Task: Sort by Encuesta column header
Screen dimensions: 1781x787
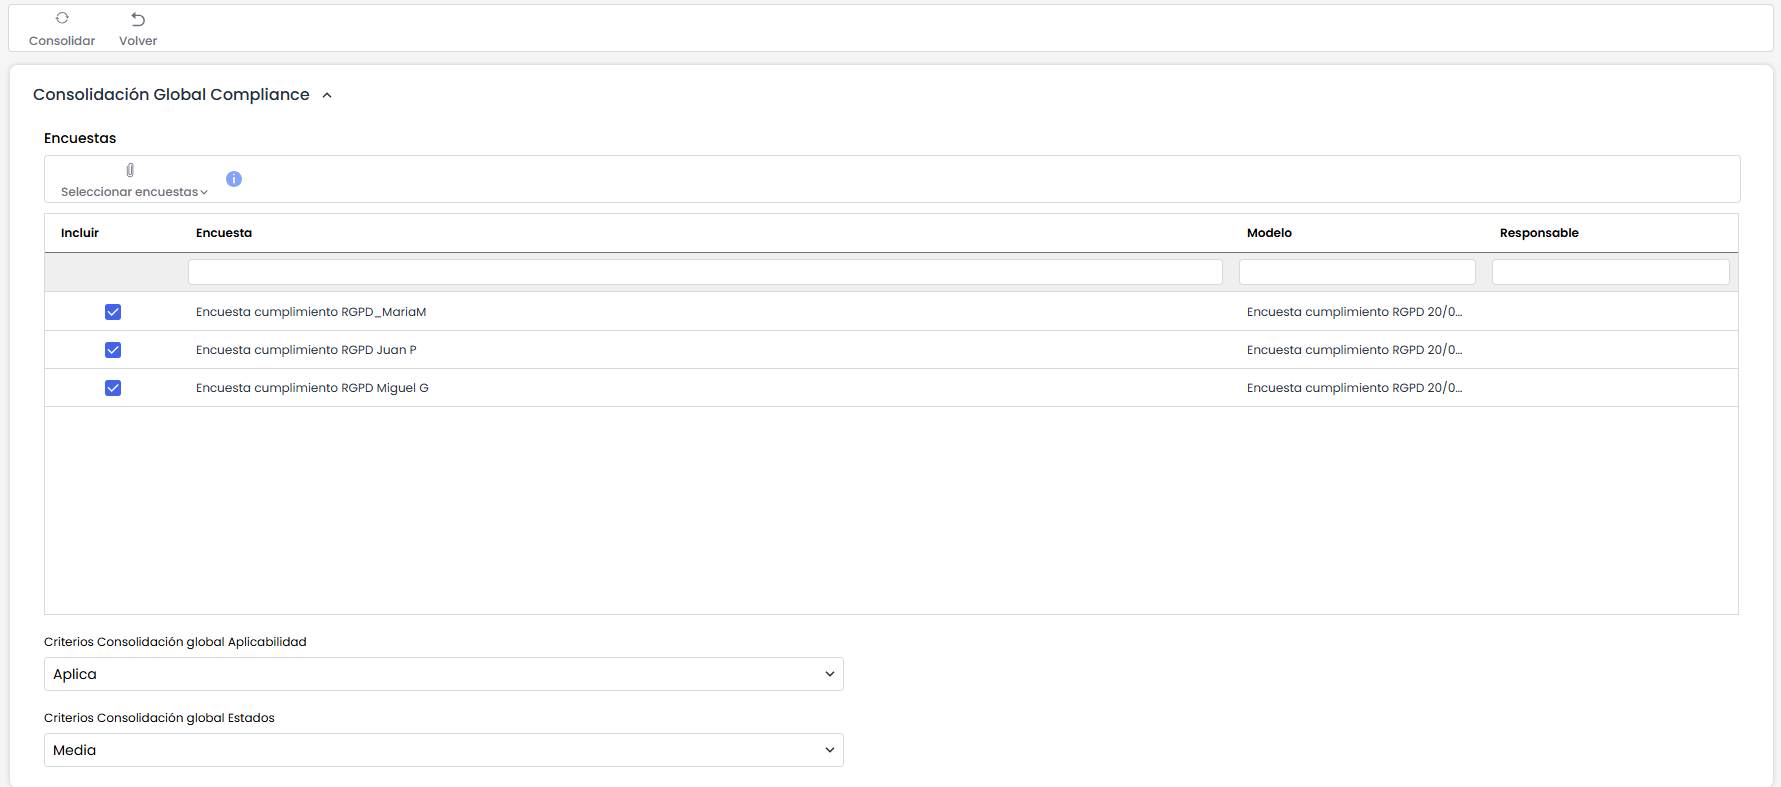Action: (224, 233)
